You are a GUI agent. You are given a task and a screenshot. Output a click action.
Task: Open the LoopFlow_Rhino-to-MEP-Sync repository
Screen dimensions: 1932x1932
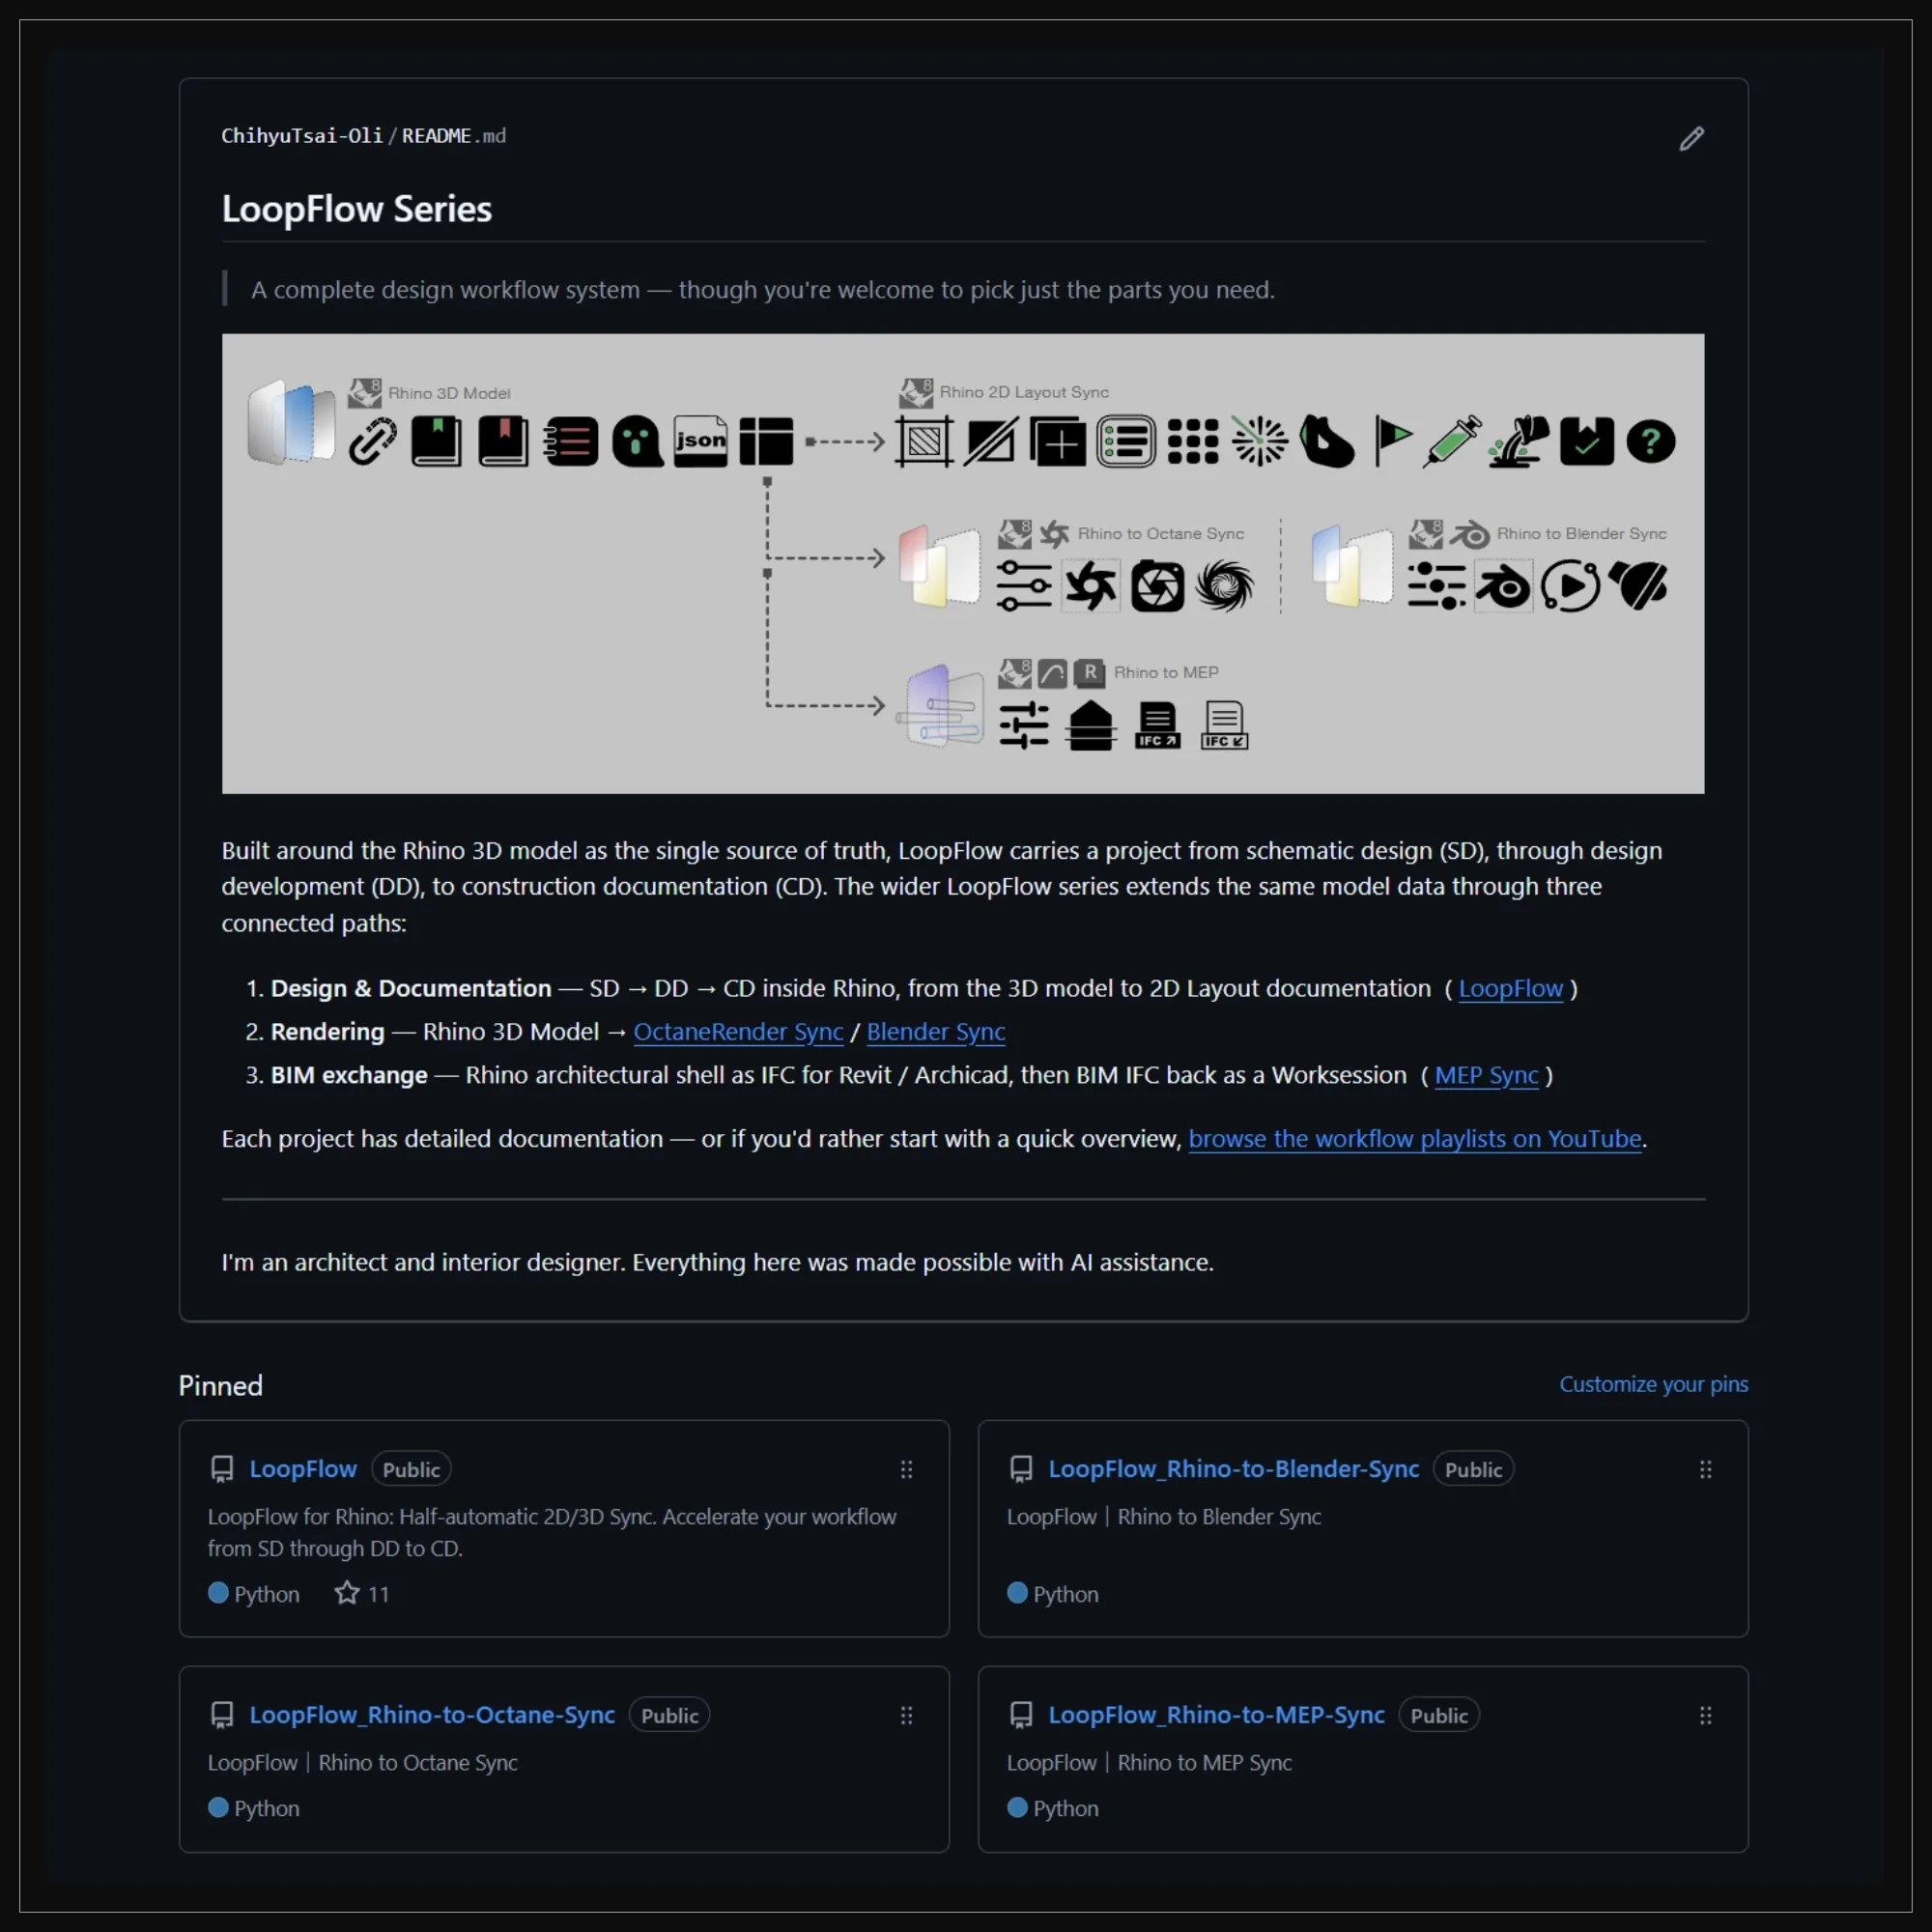[x=1216, y=1714]
